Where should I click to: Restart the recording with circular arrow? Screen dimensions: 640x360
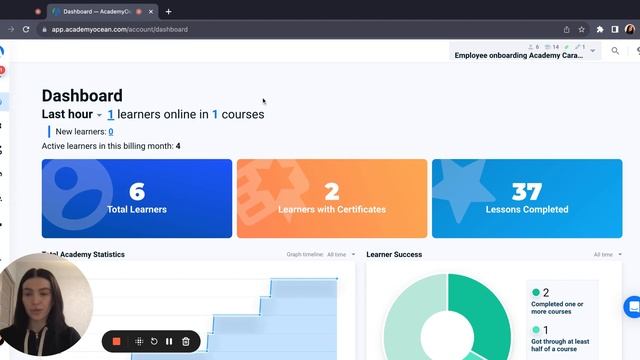[154, 341]
